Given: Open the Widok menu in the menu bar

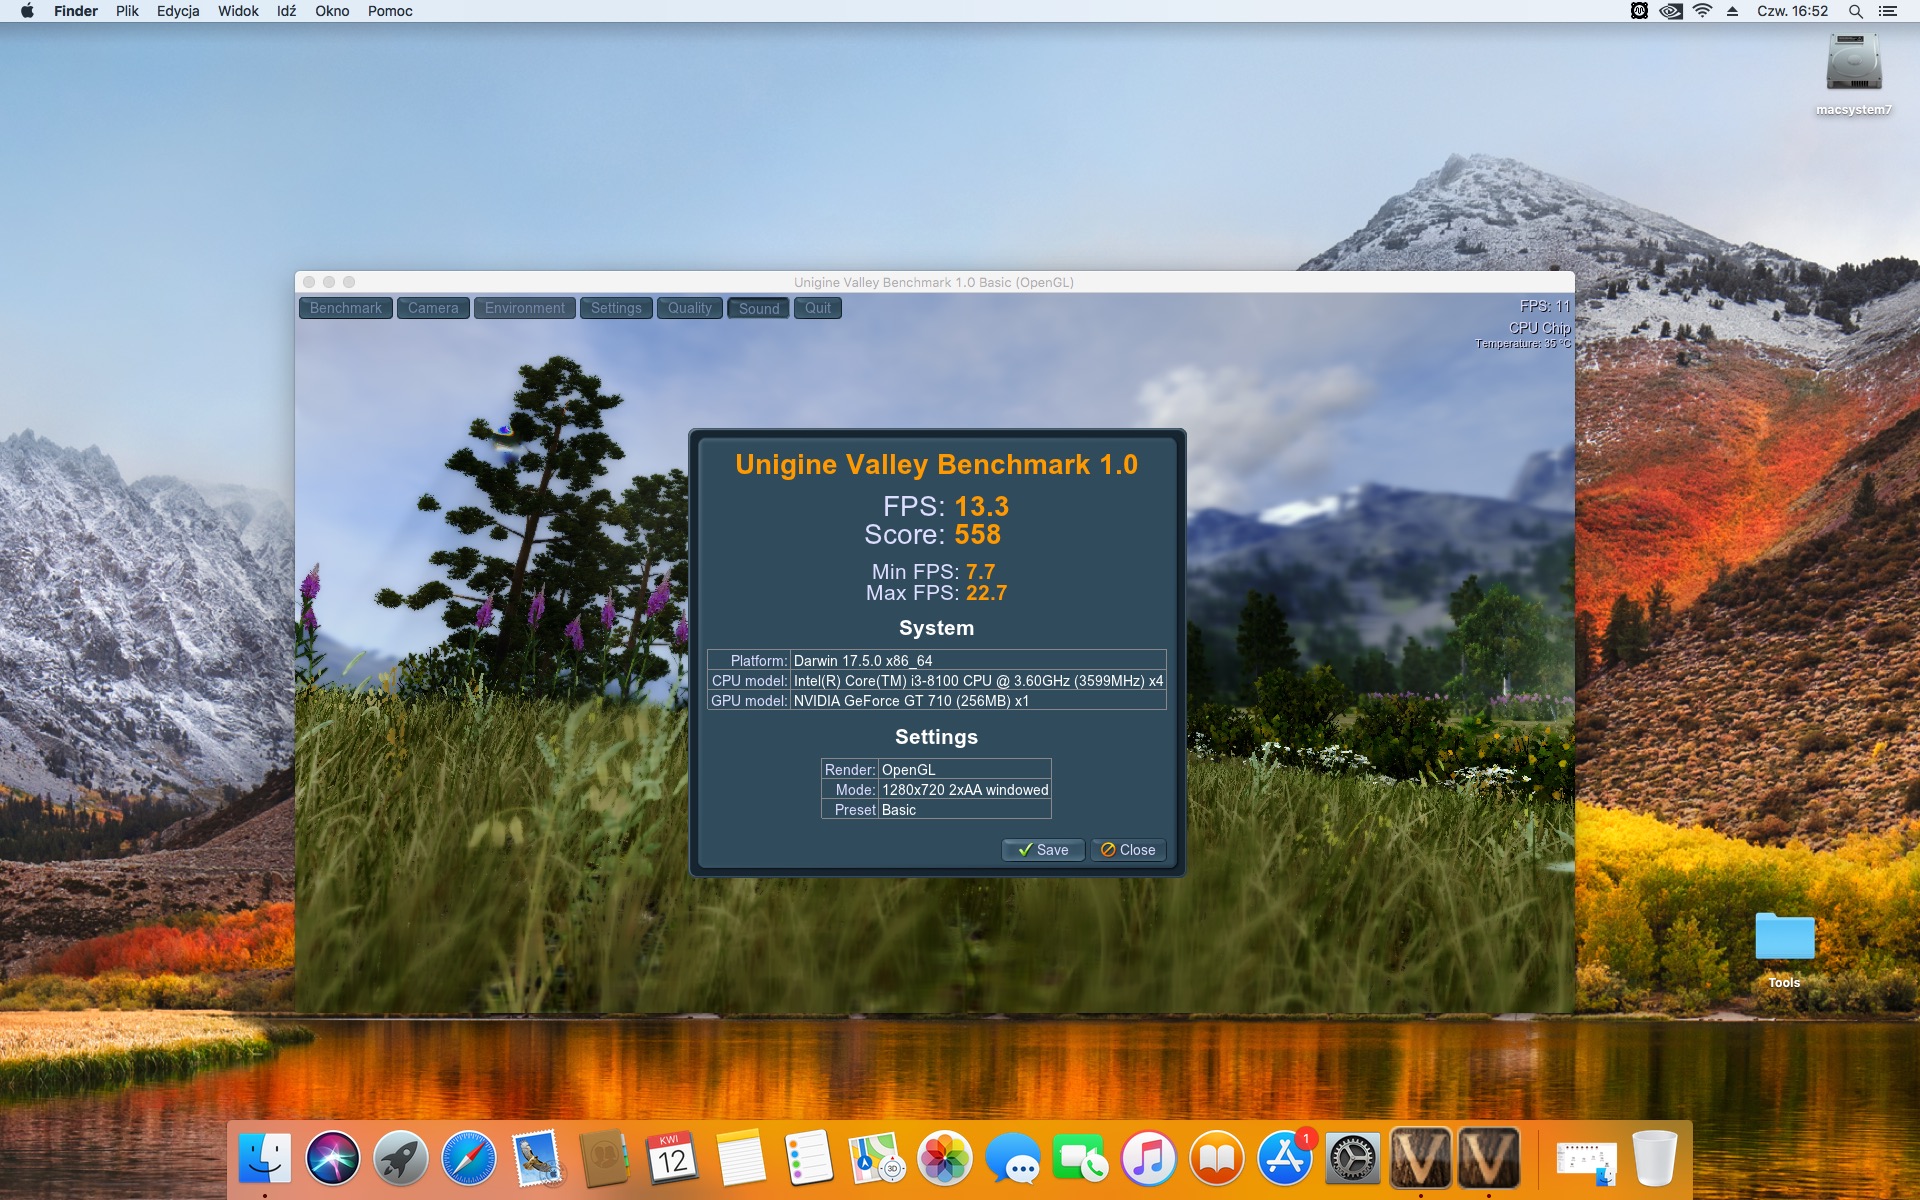Looking at the screenshot, I should coord(238,11).
